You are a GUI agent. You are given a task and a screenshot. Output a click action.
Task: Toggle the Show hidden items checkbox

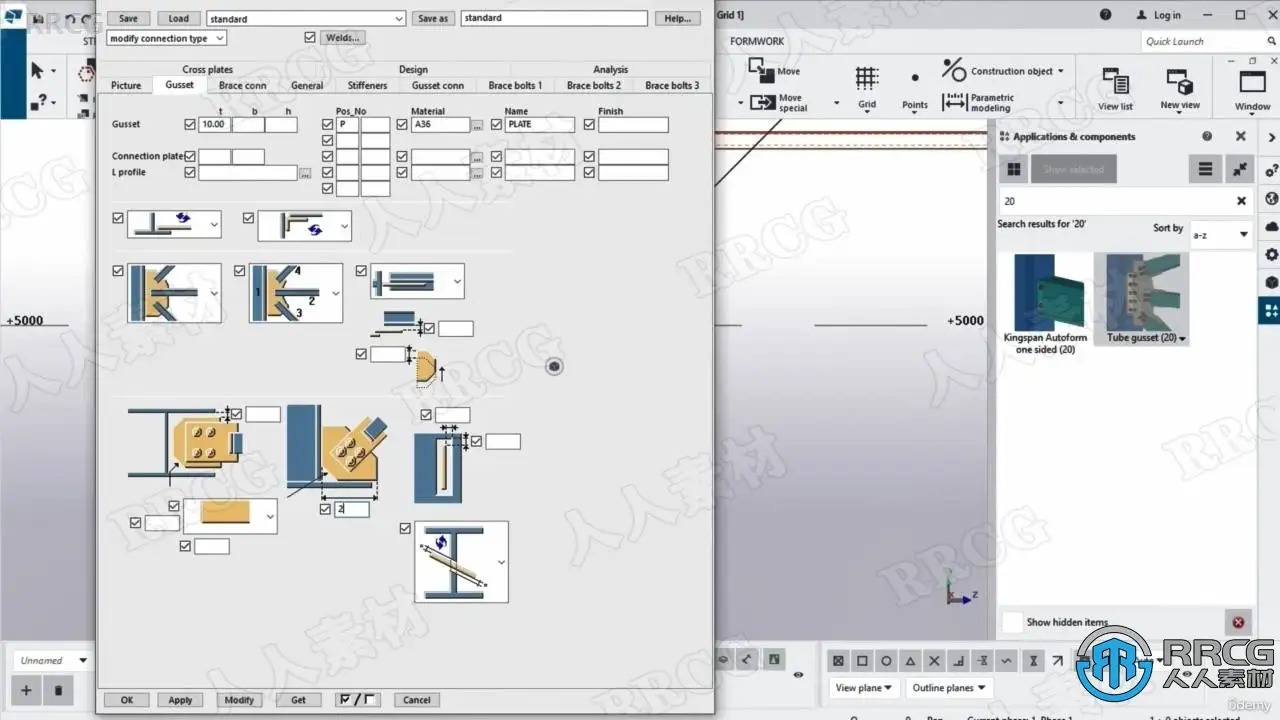[x=1012, y=622]
